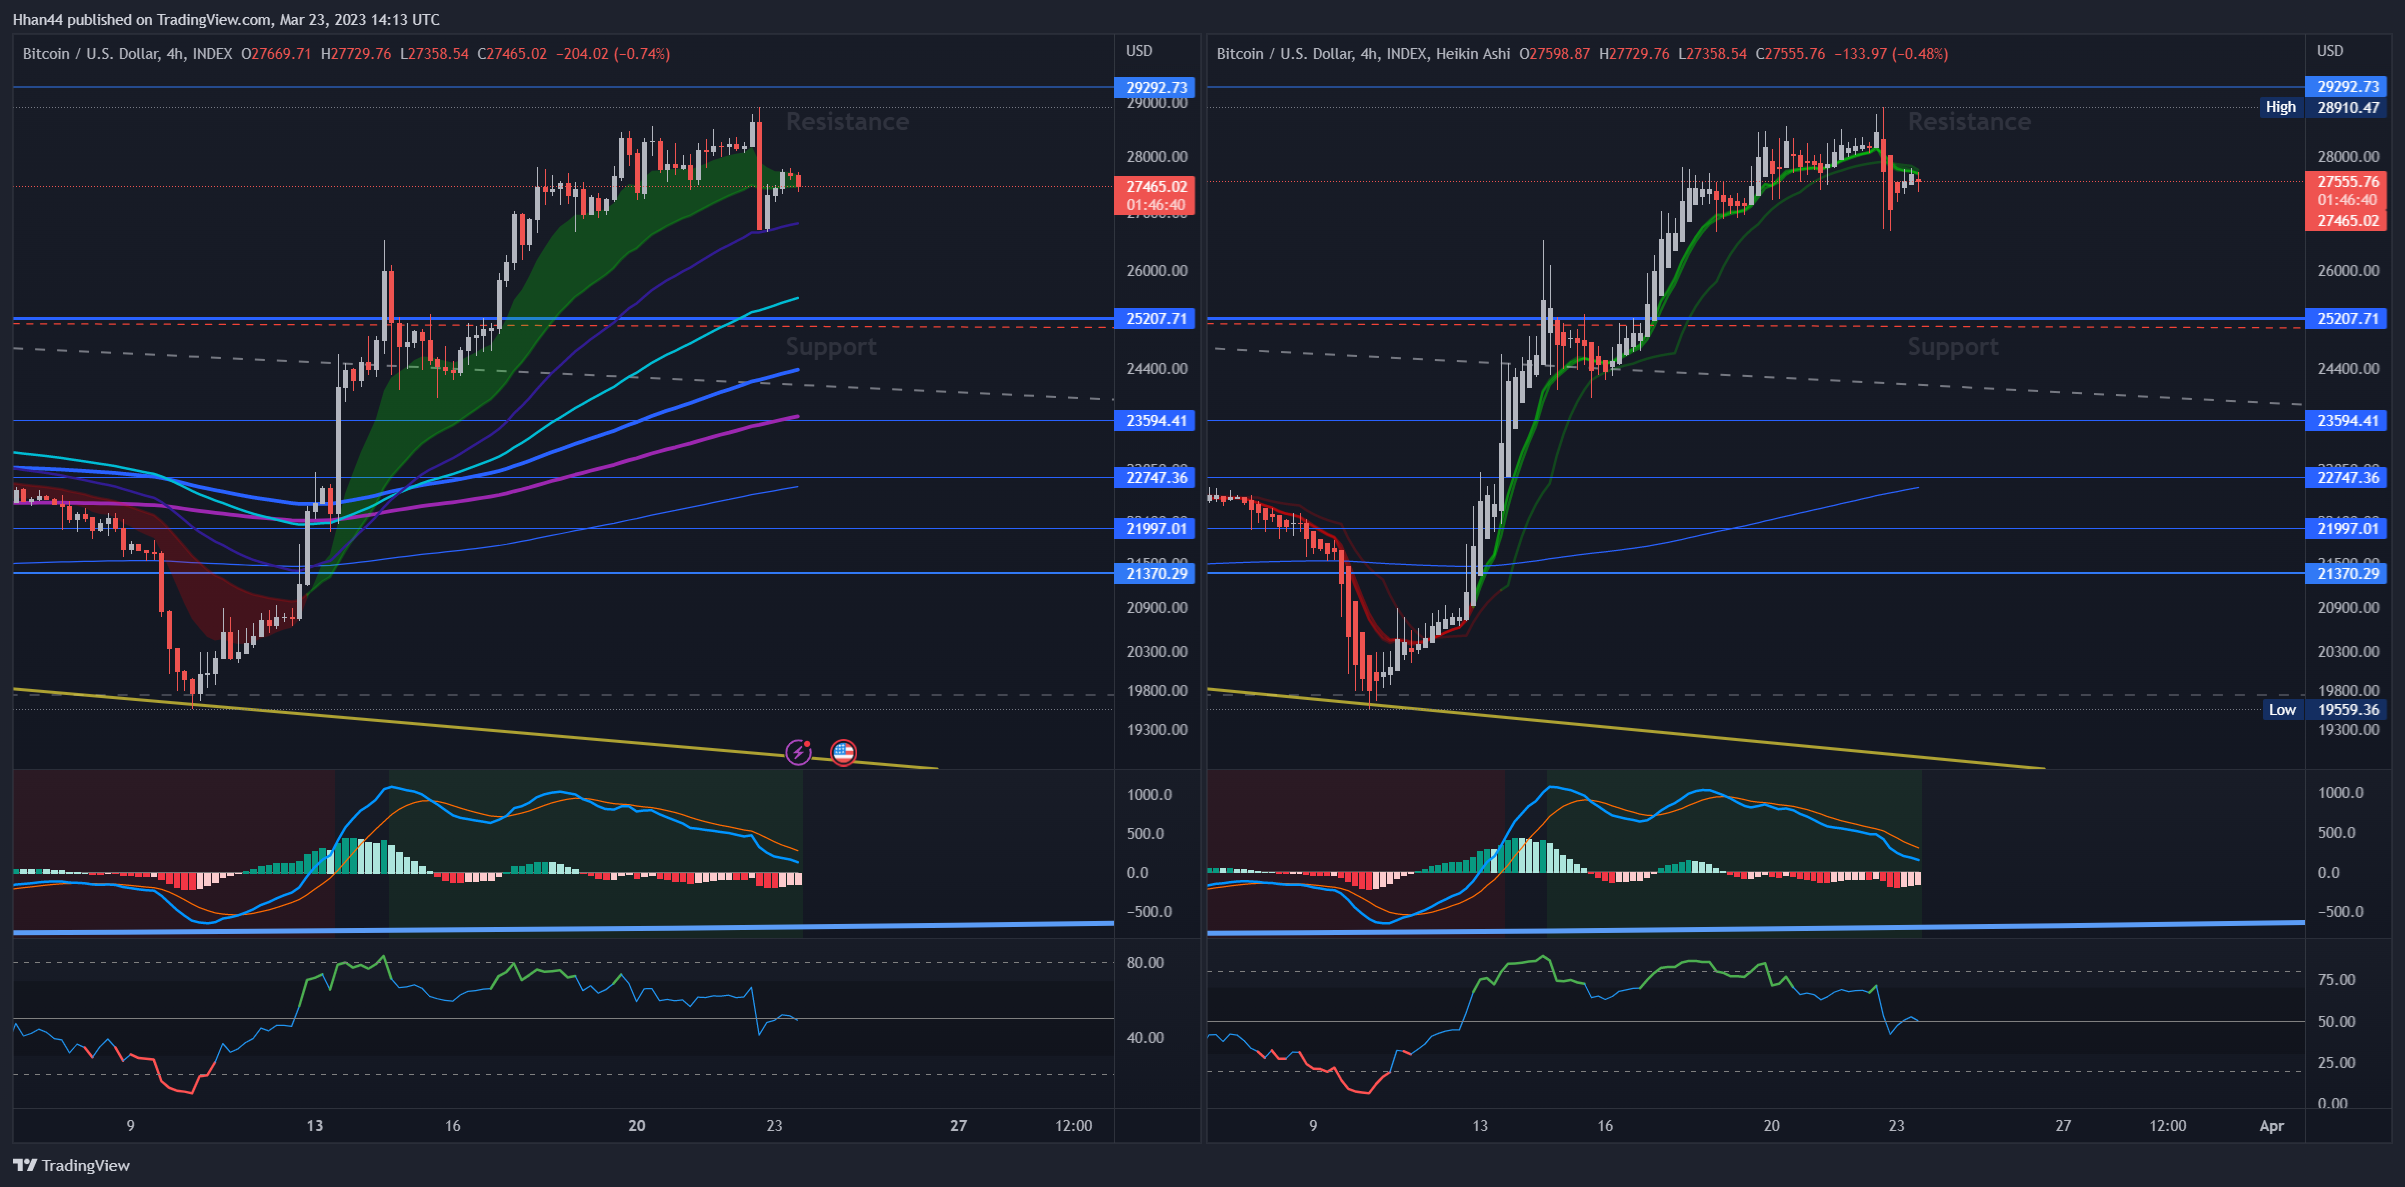
Task: Click left chart 25207.71 price label
Action: pyautogui.click(x=1156, y=319)
